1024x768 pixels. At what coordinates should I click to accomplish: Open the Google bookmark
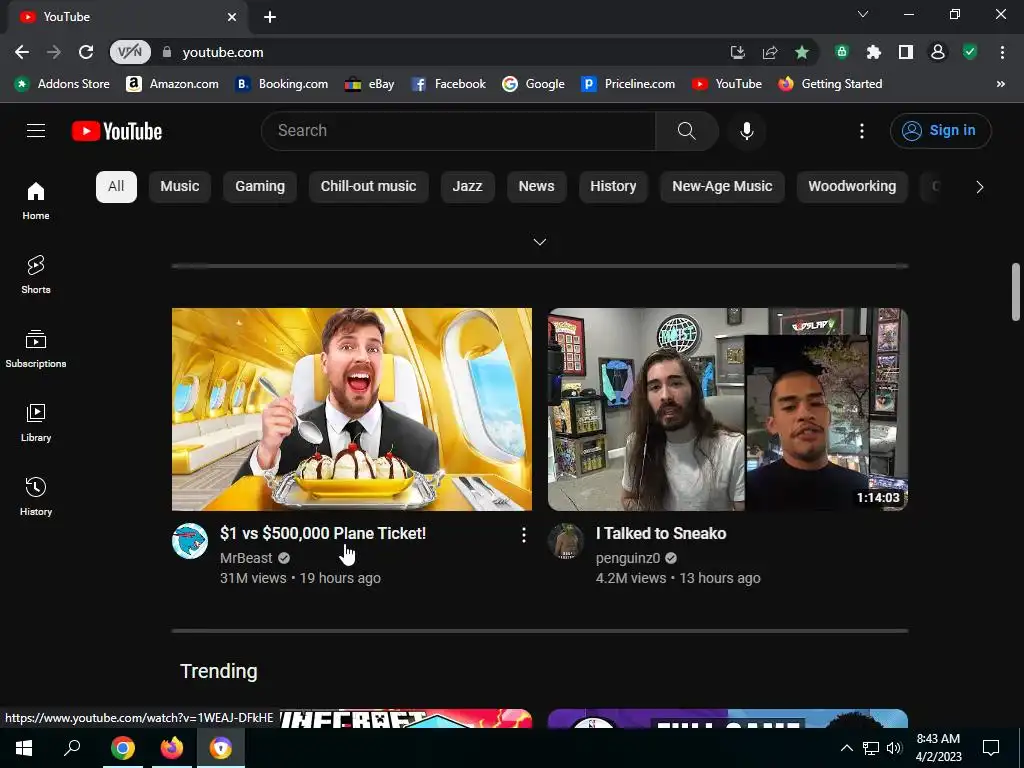click(534, 84)
